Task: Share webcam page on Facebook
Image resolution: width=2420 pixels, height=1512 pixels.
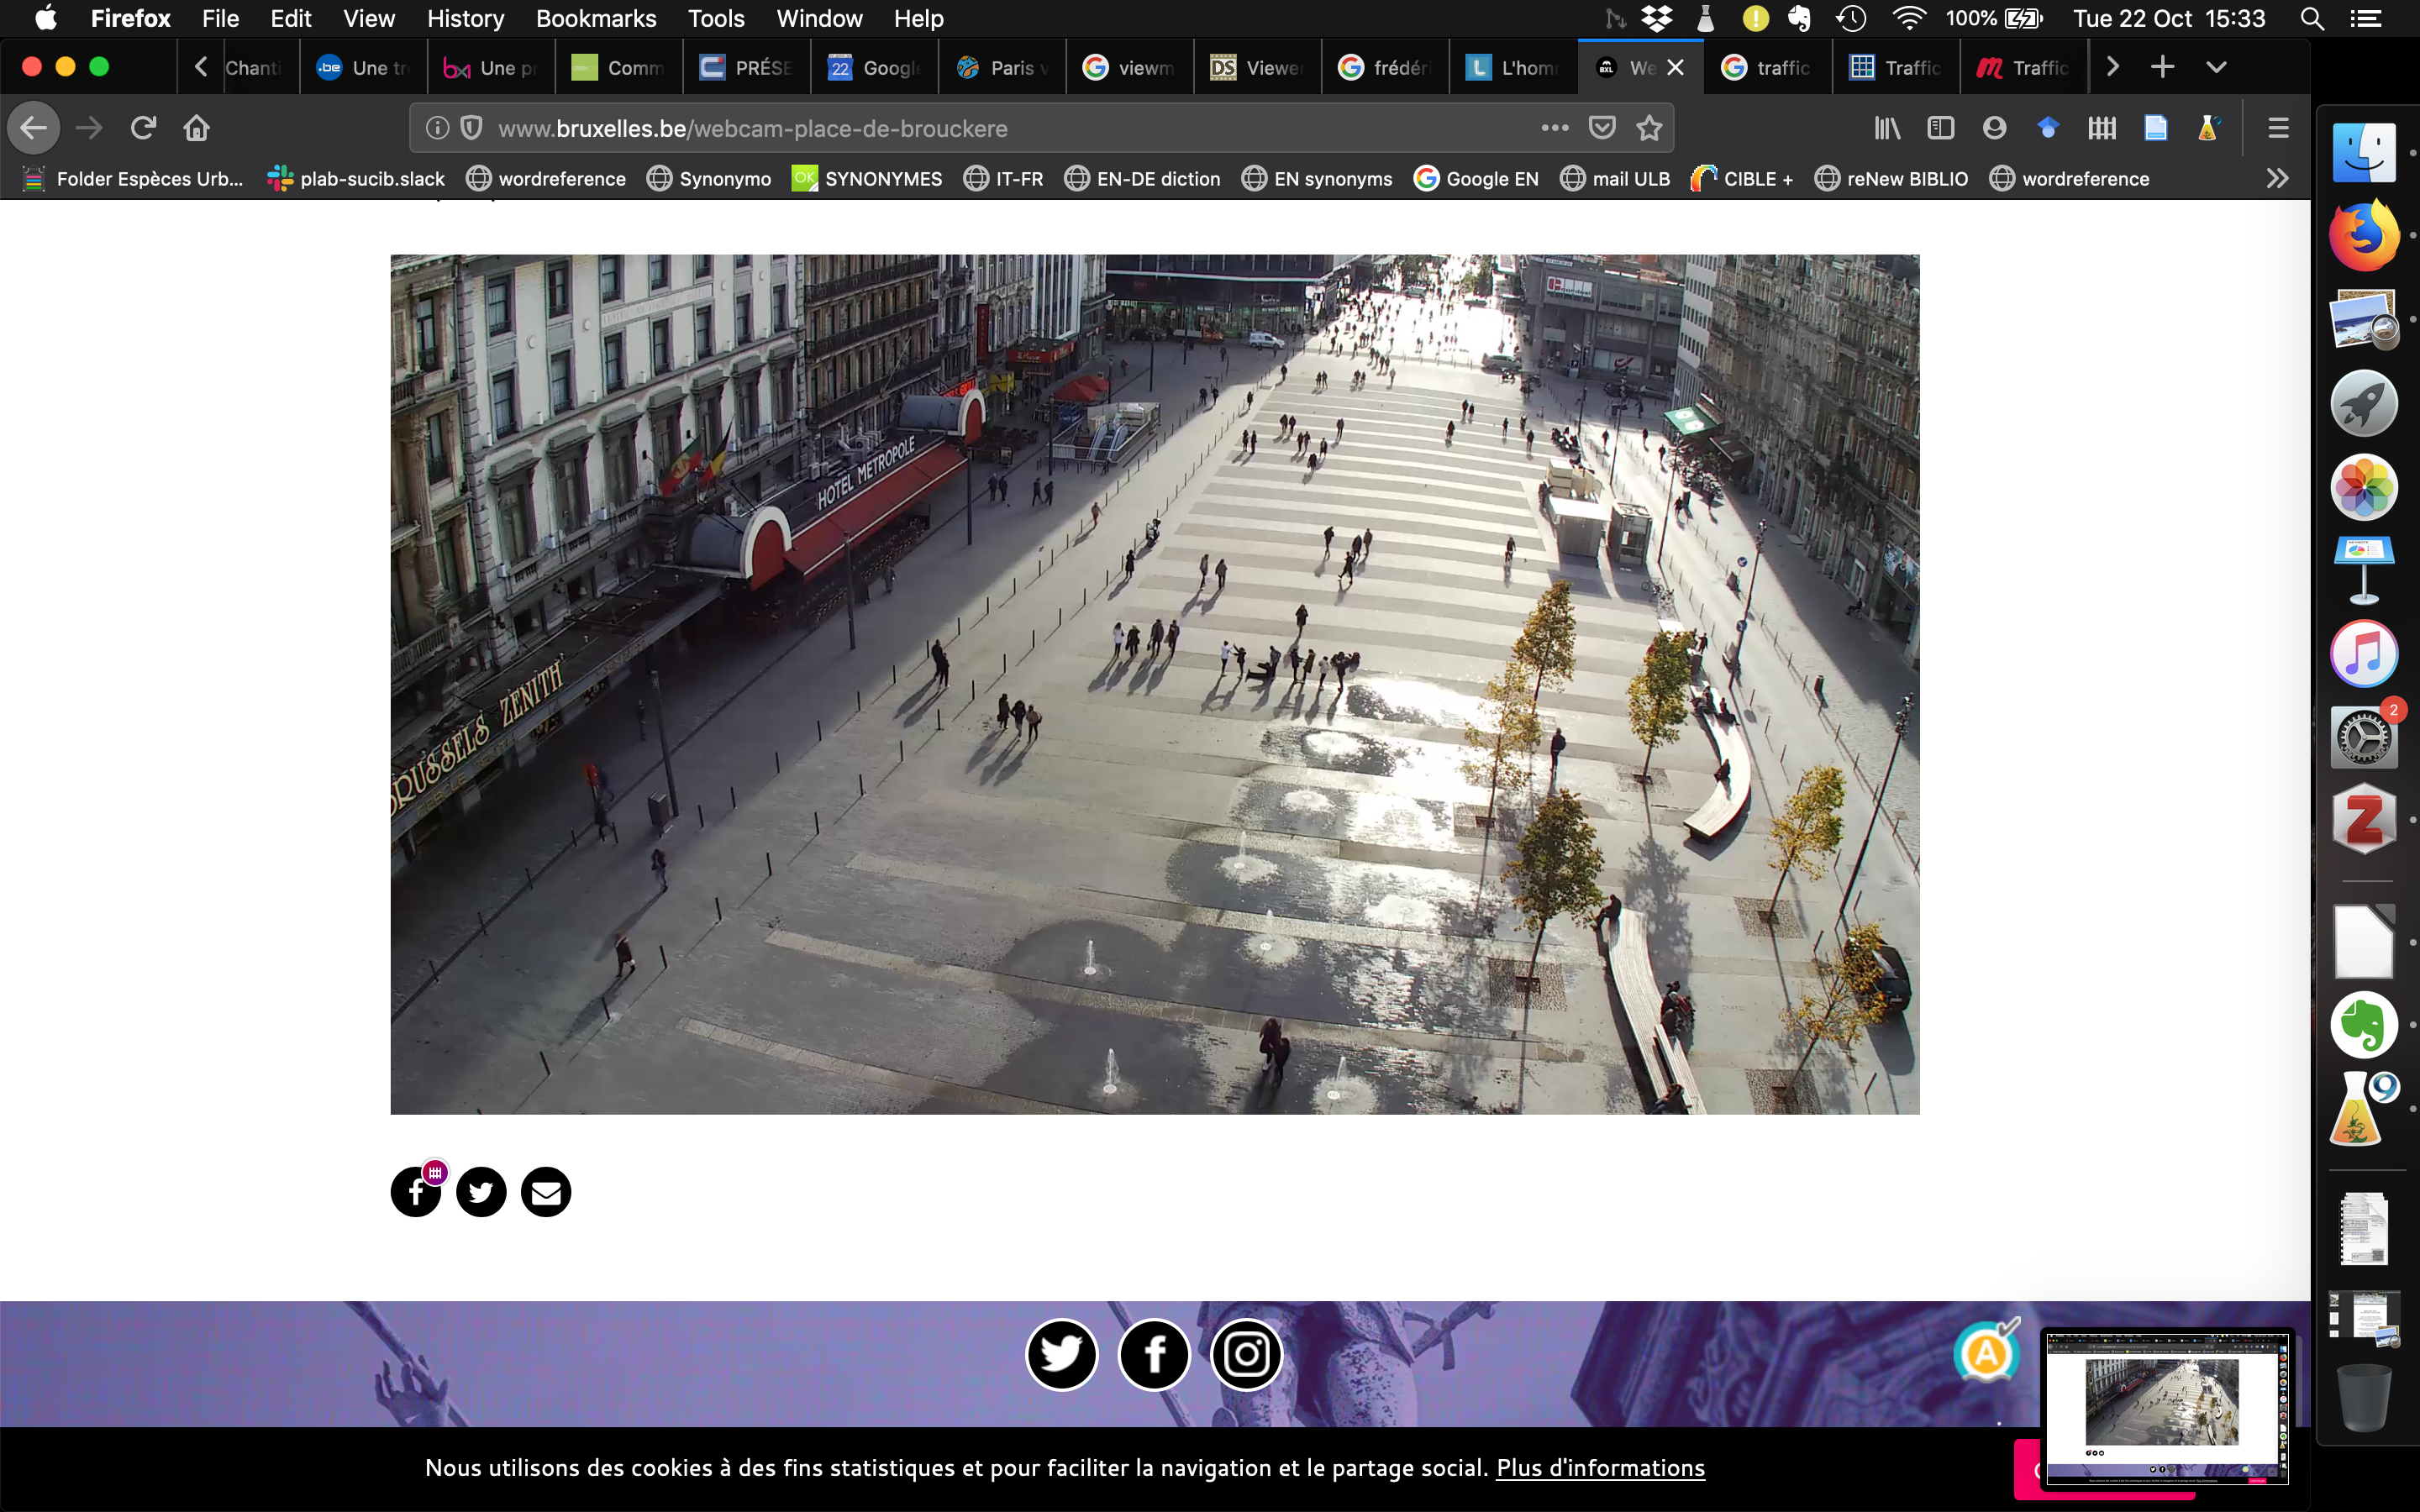Action: click(415, 1192)
